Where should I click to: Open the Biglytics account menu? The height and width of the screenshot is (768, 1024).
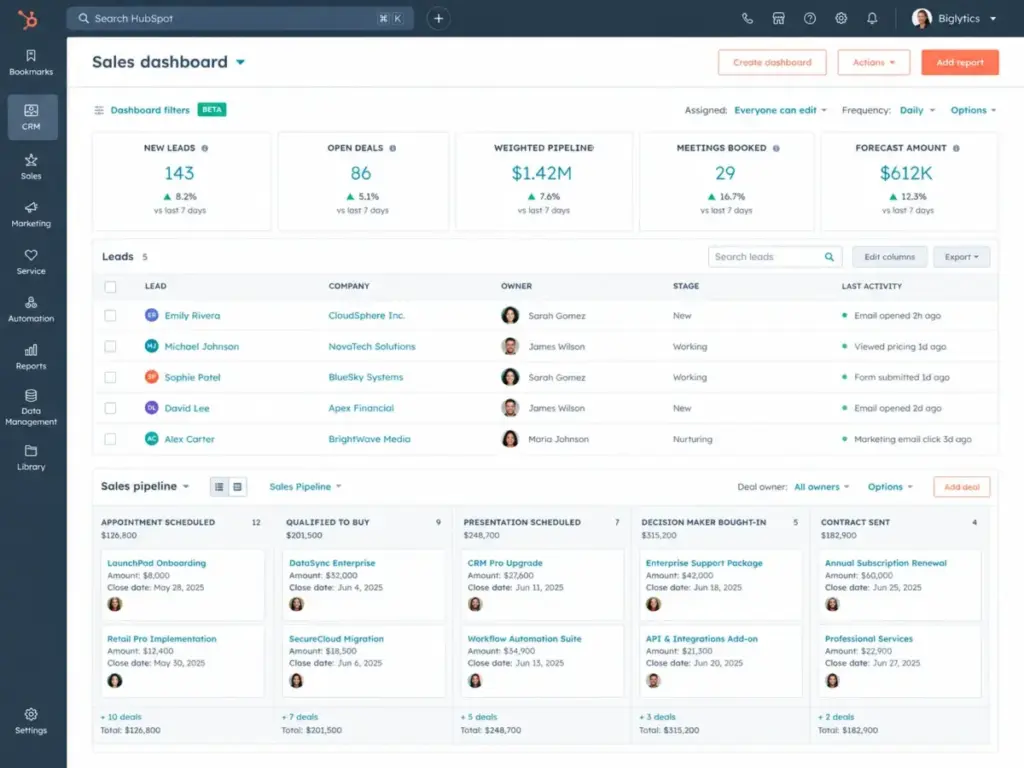click(x=954, y=18)
